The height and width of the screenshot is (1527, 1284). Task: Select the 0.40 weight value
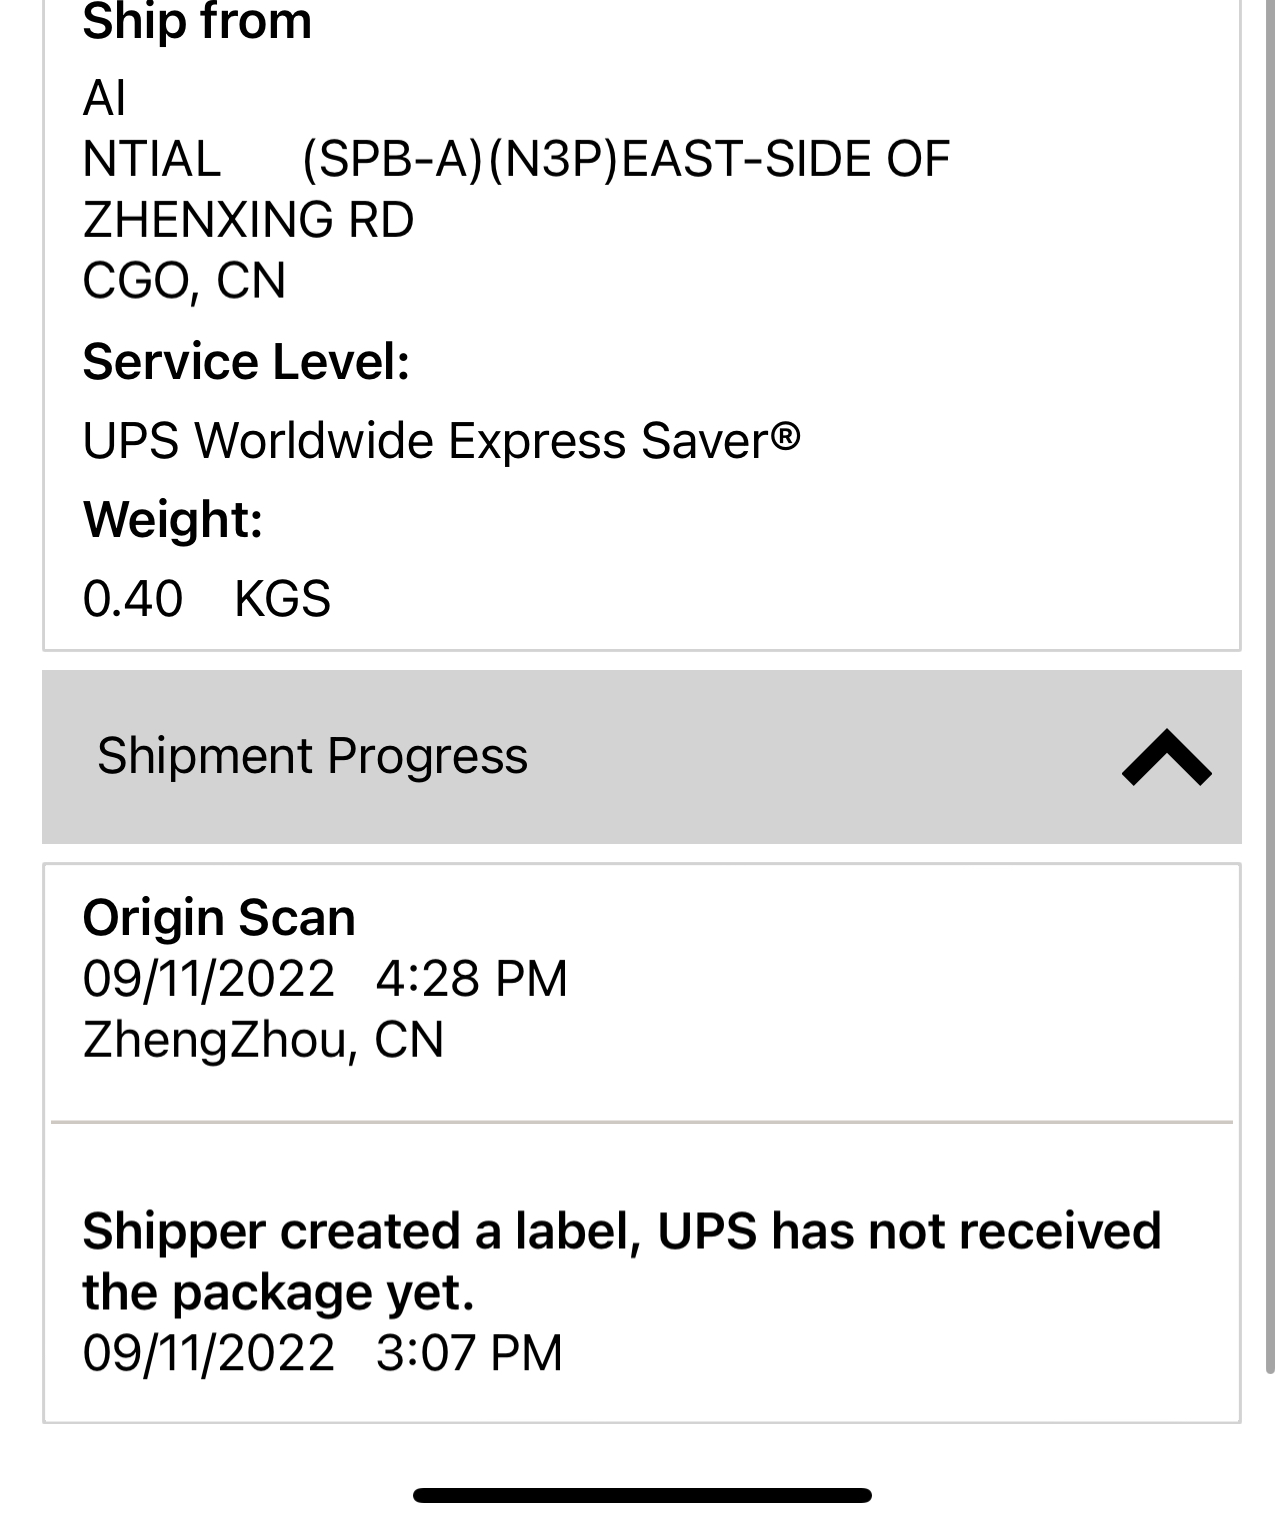click(x=133, y=599)
